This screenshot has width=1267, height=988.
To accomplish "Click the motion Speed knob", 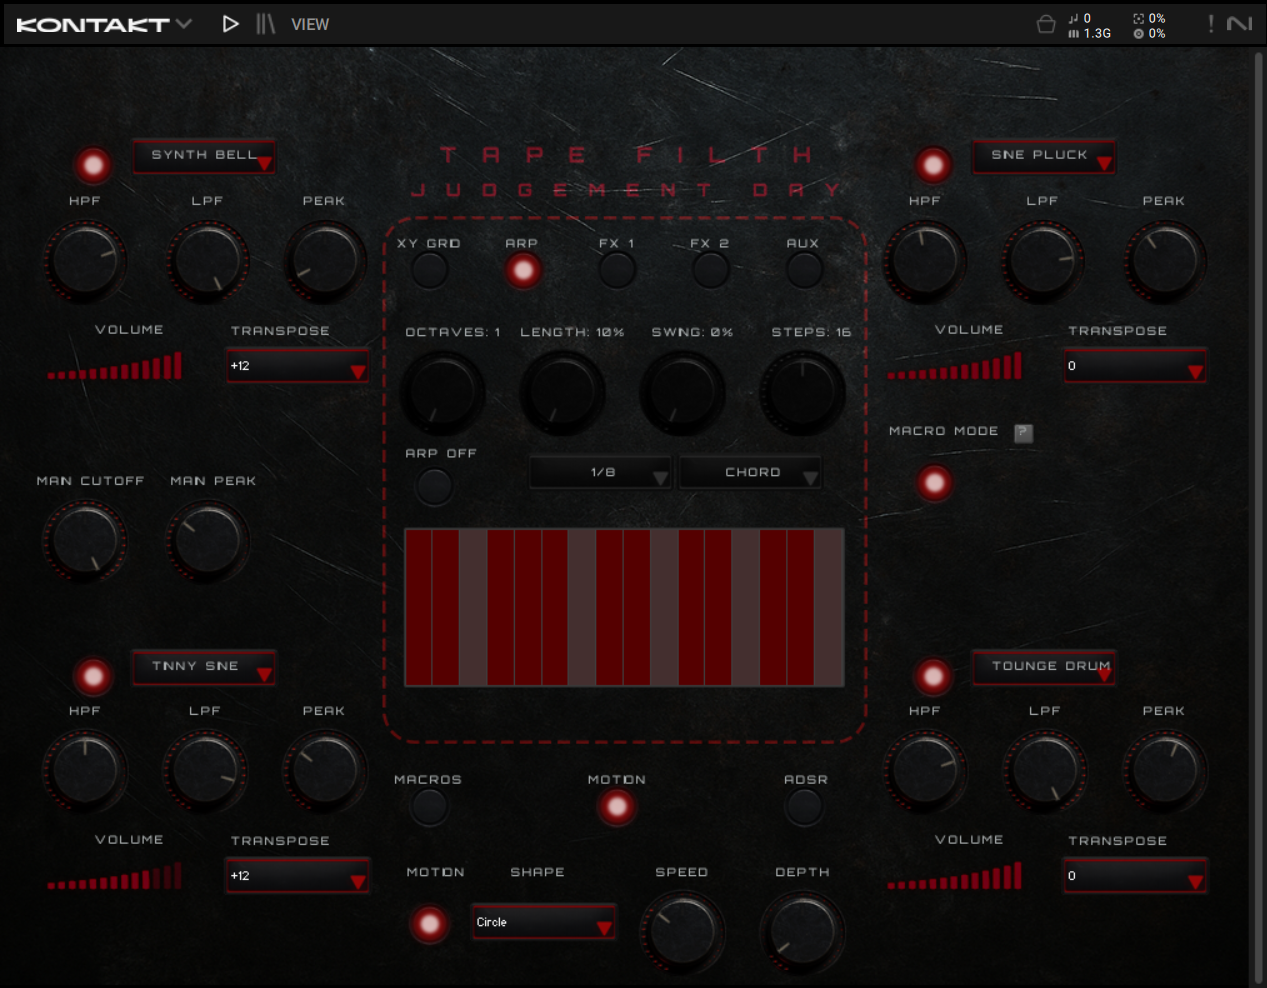I will coord(682,932).
